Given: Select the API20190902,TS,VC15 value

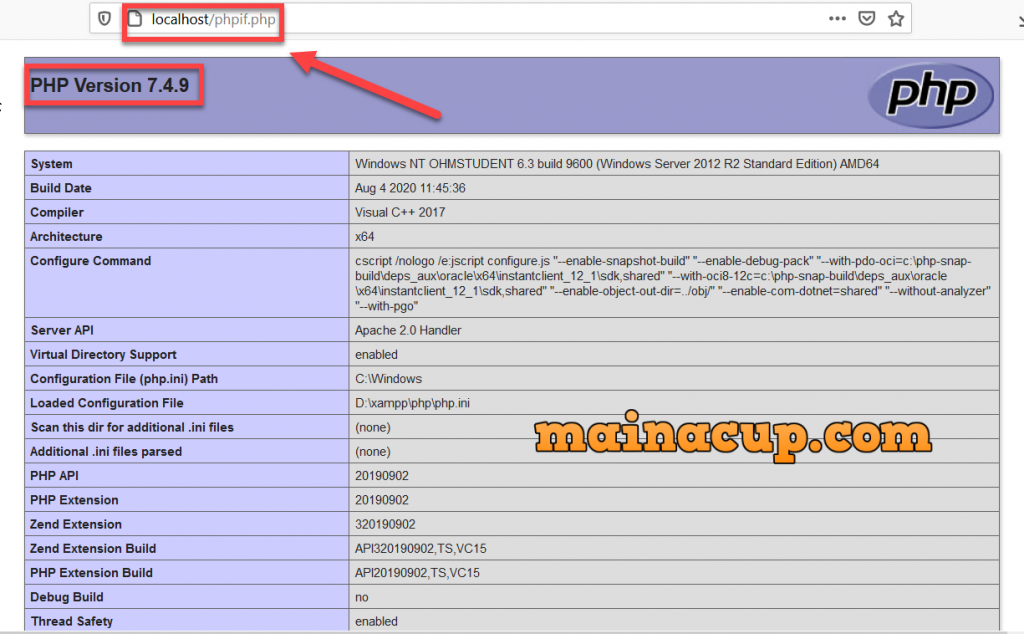Looking at the screenshot, I should click(x=417, y=573).
